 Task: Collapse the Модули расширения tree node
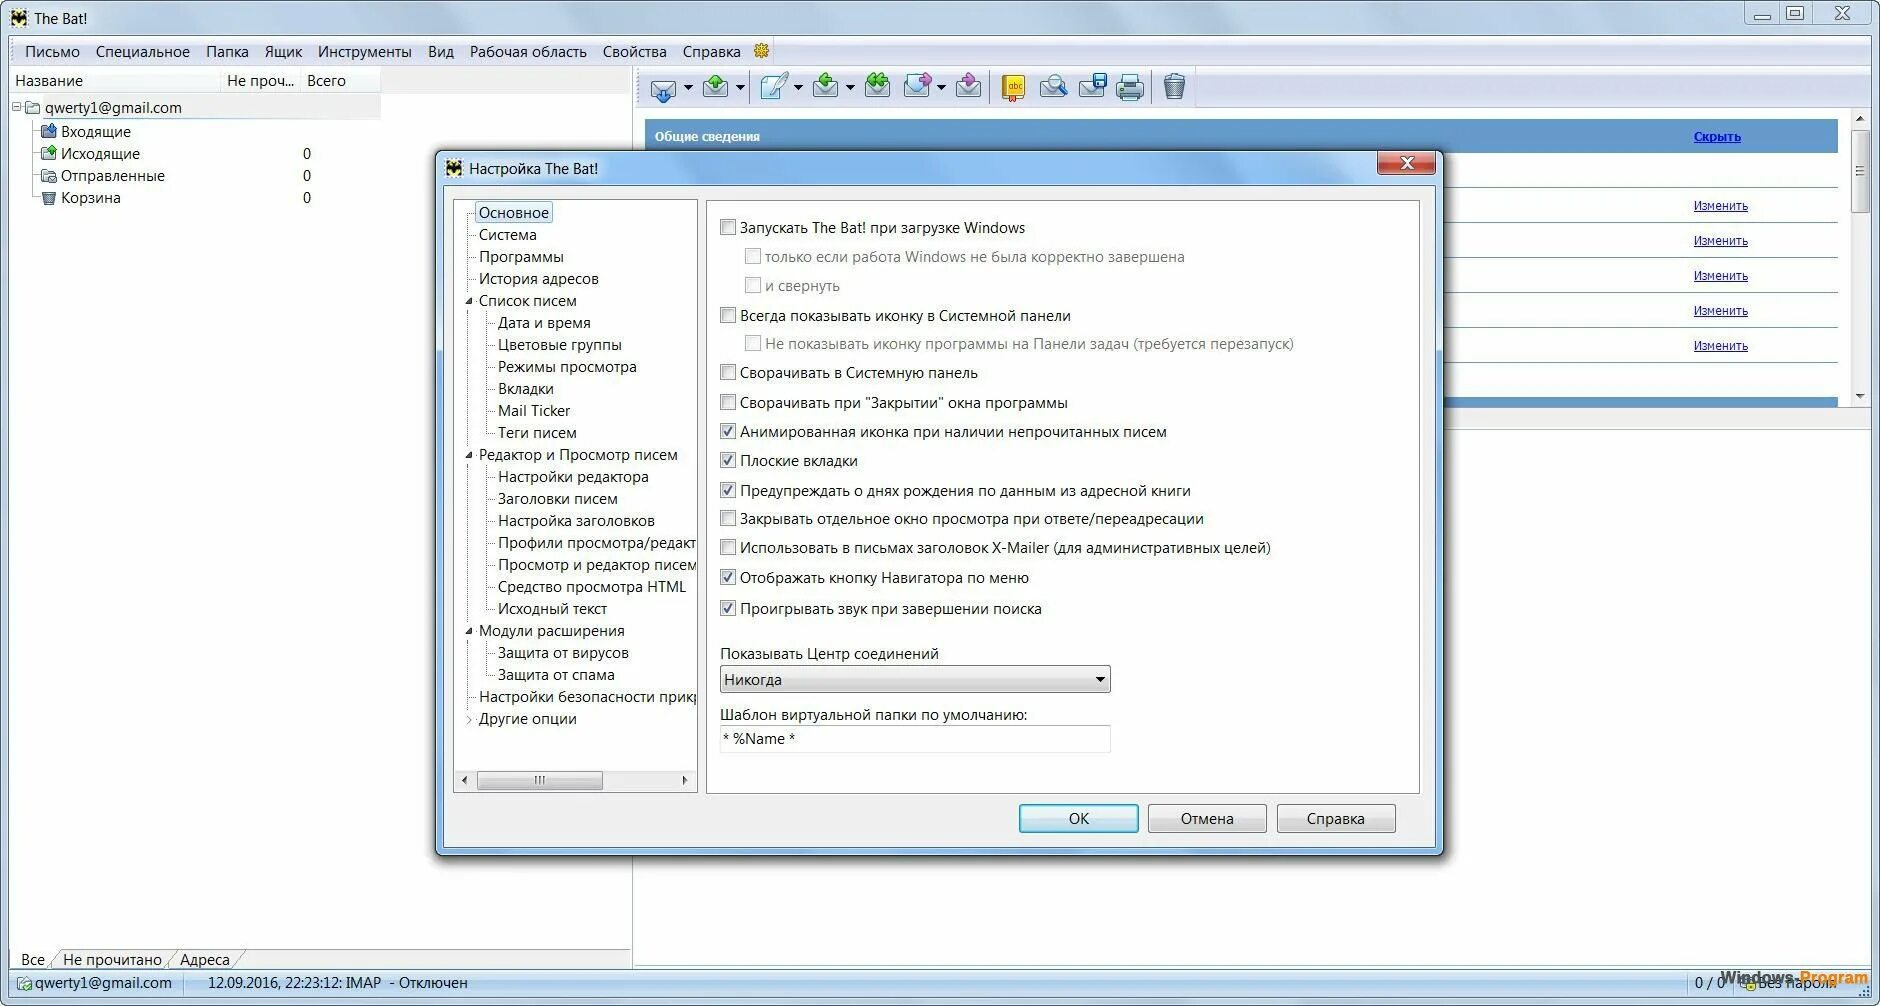(x=469, y=631)
